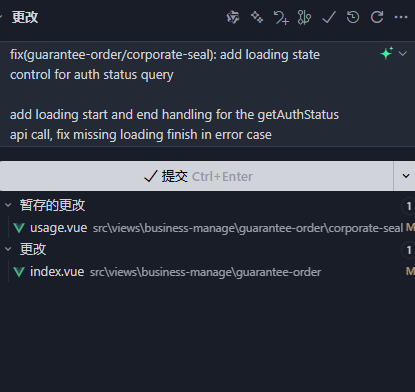Screen dimensions: 415x392
Task: Click the staged changes count badge
Action: coord(408,206)
